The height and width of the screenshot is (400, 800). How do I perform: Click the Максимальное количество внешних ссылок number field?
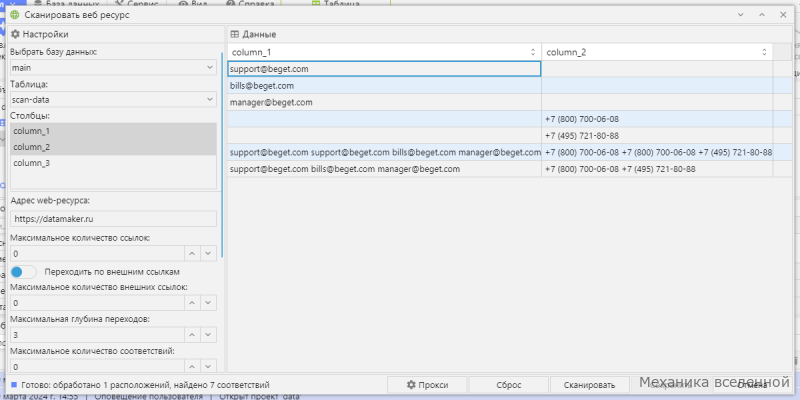(x=97, y=303)
